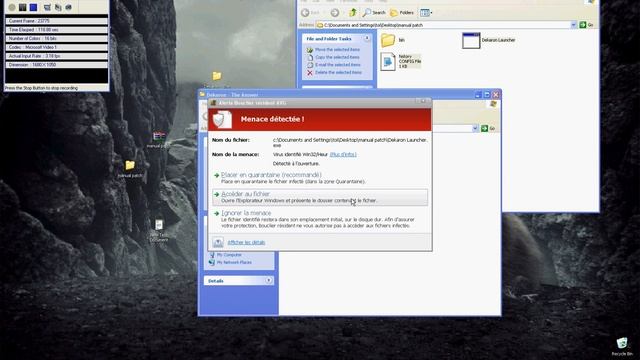
Task: Click 'Afficher les détails' link
Action: [246, 242]
